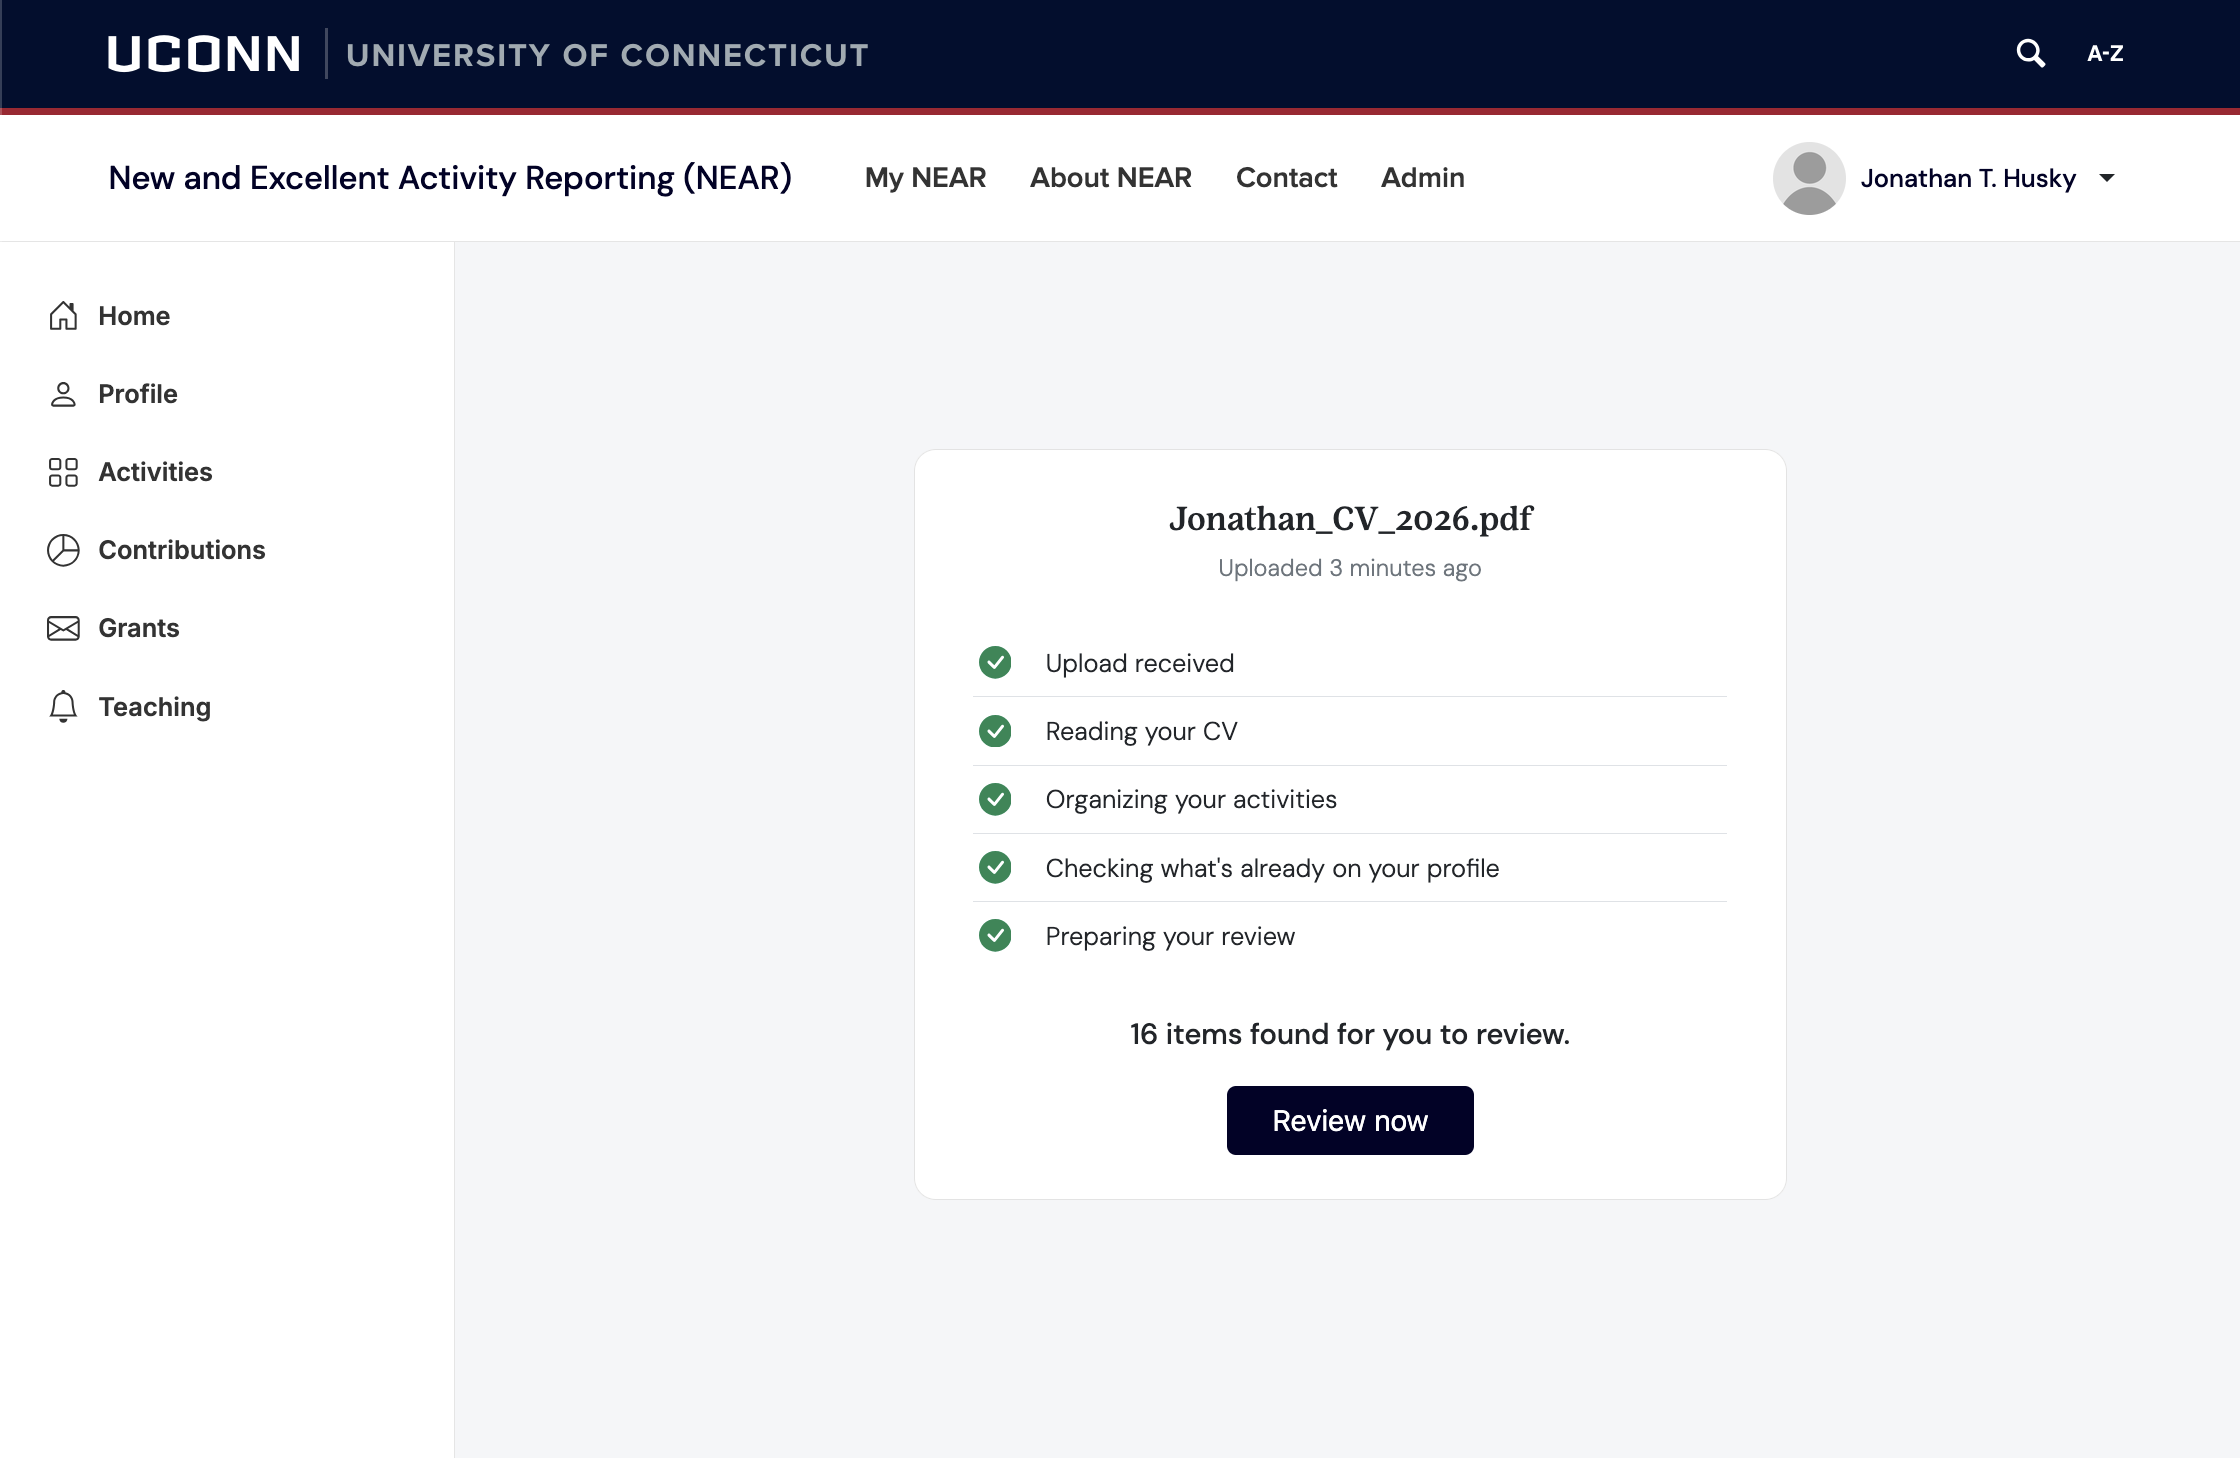Screen dimensions: 2240x1458
Task: Click Checking what's already on your profile text
Action: point(1272,868)
